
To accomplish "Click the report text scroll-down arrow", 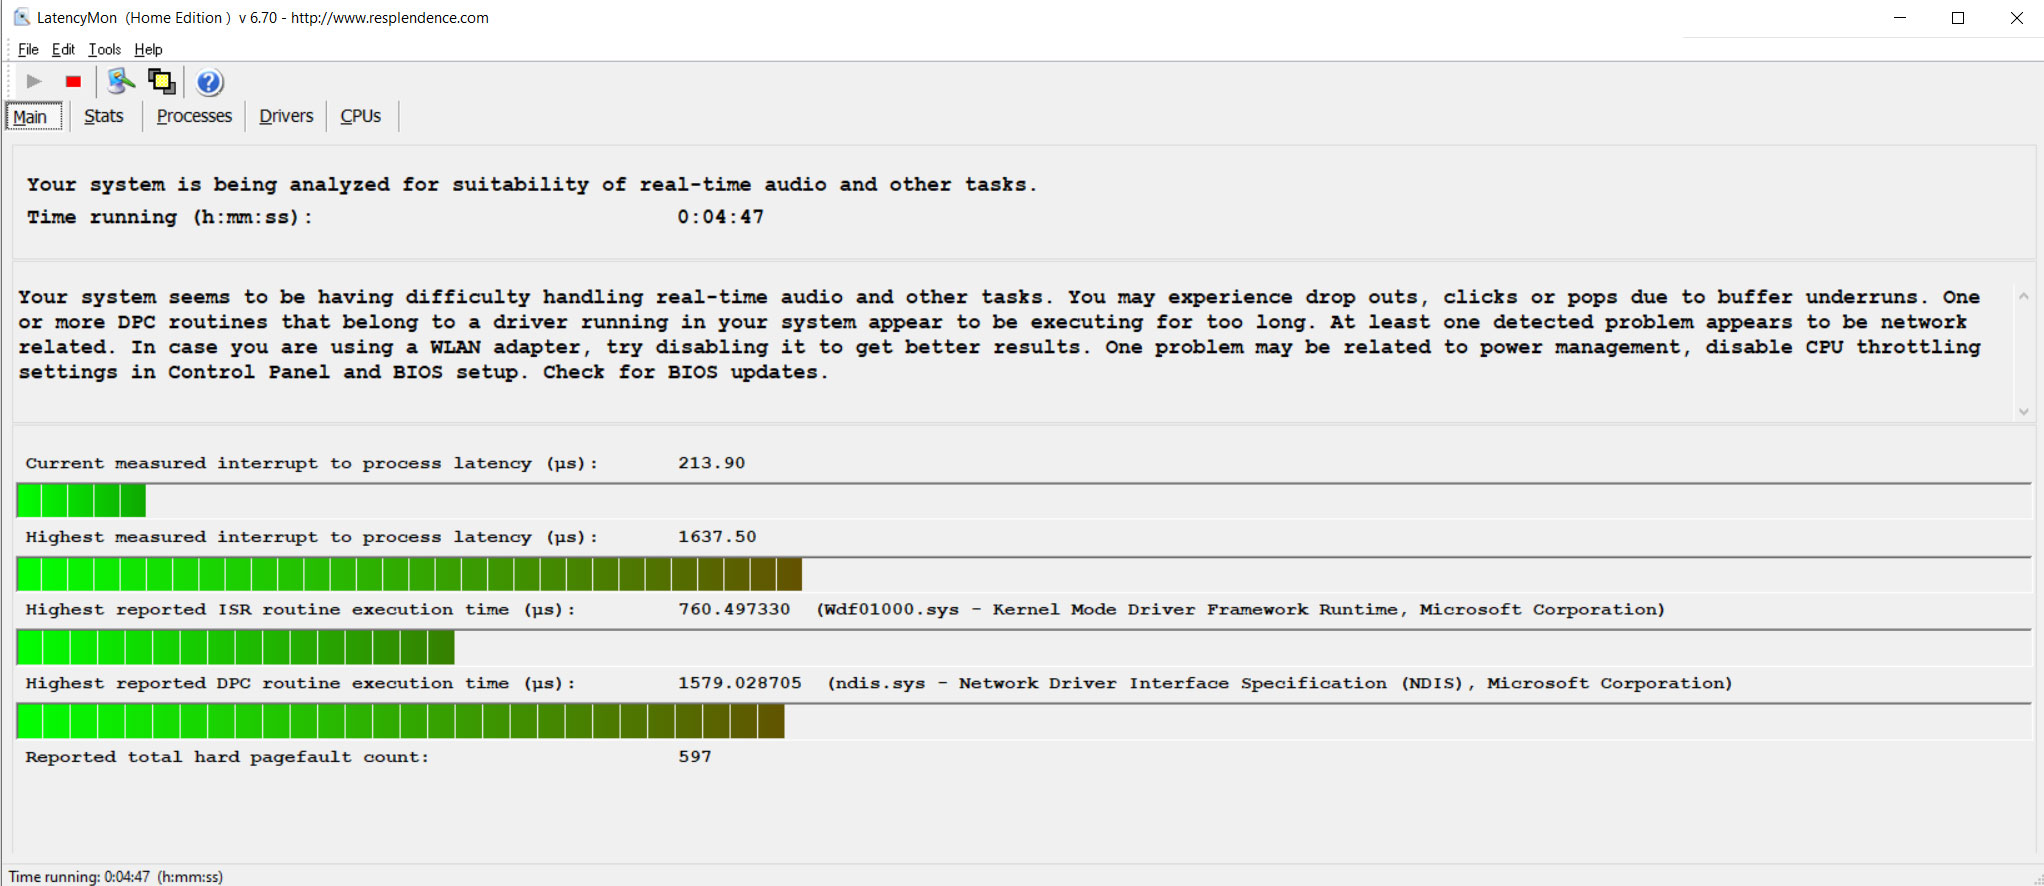I will 2023,412.
